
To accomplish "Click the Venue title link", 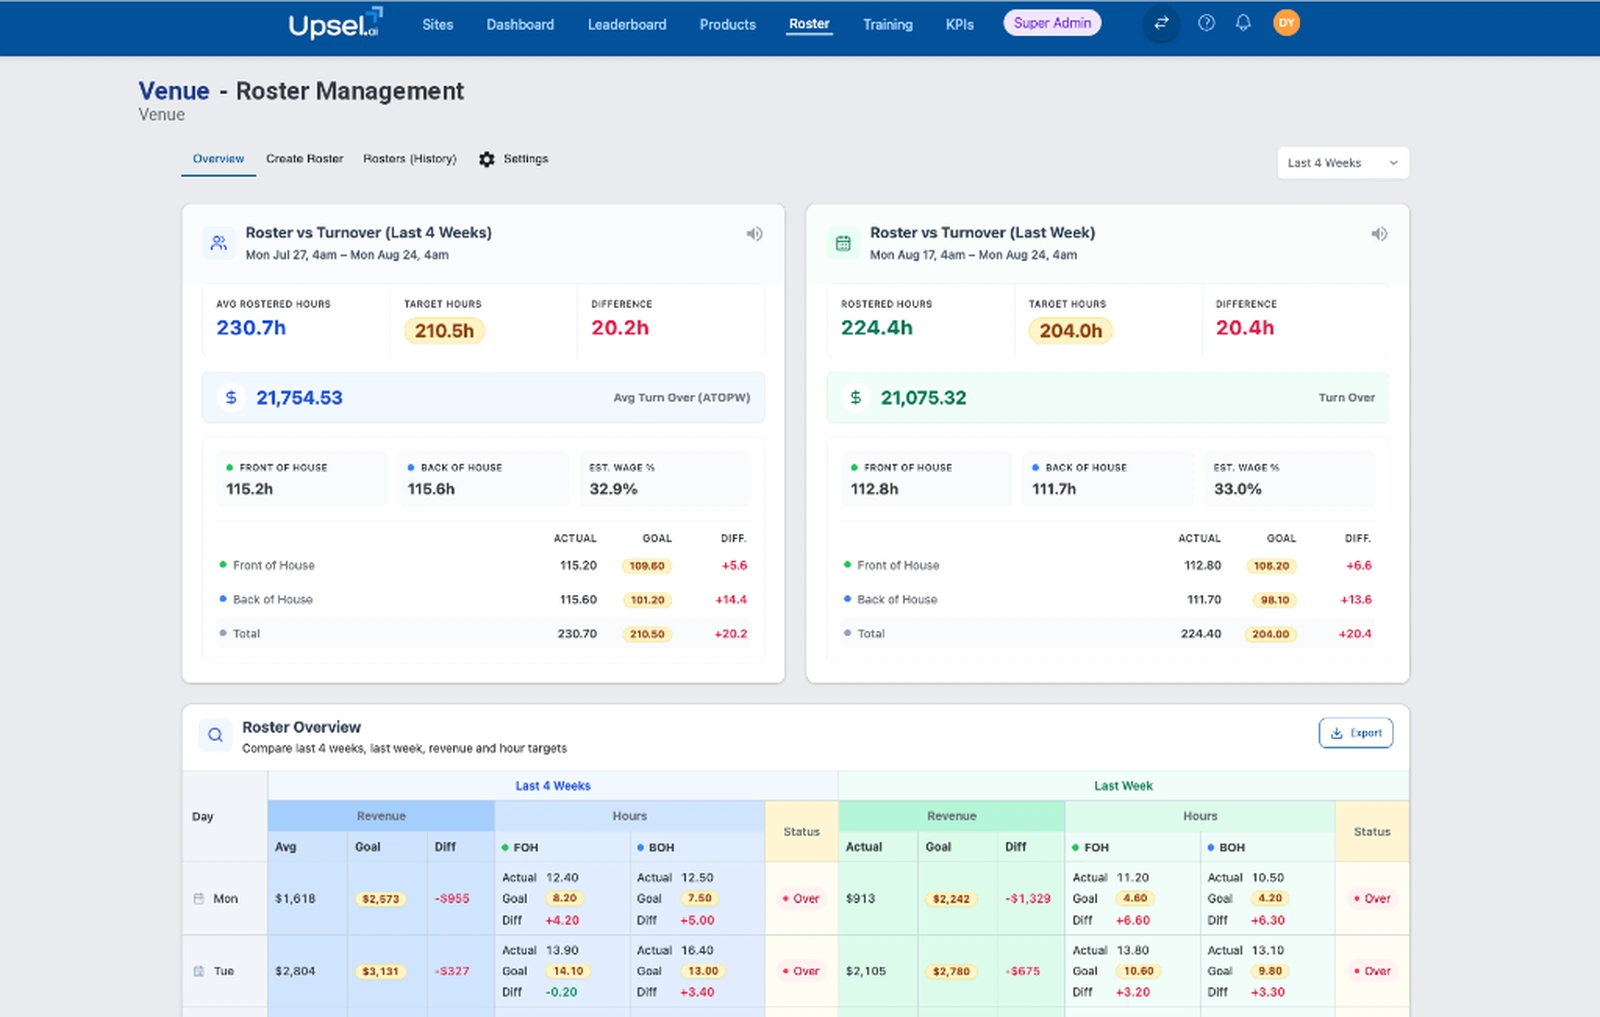I will coord(174,91).
